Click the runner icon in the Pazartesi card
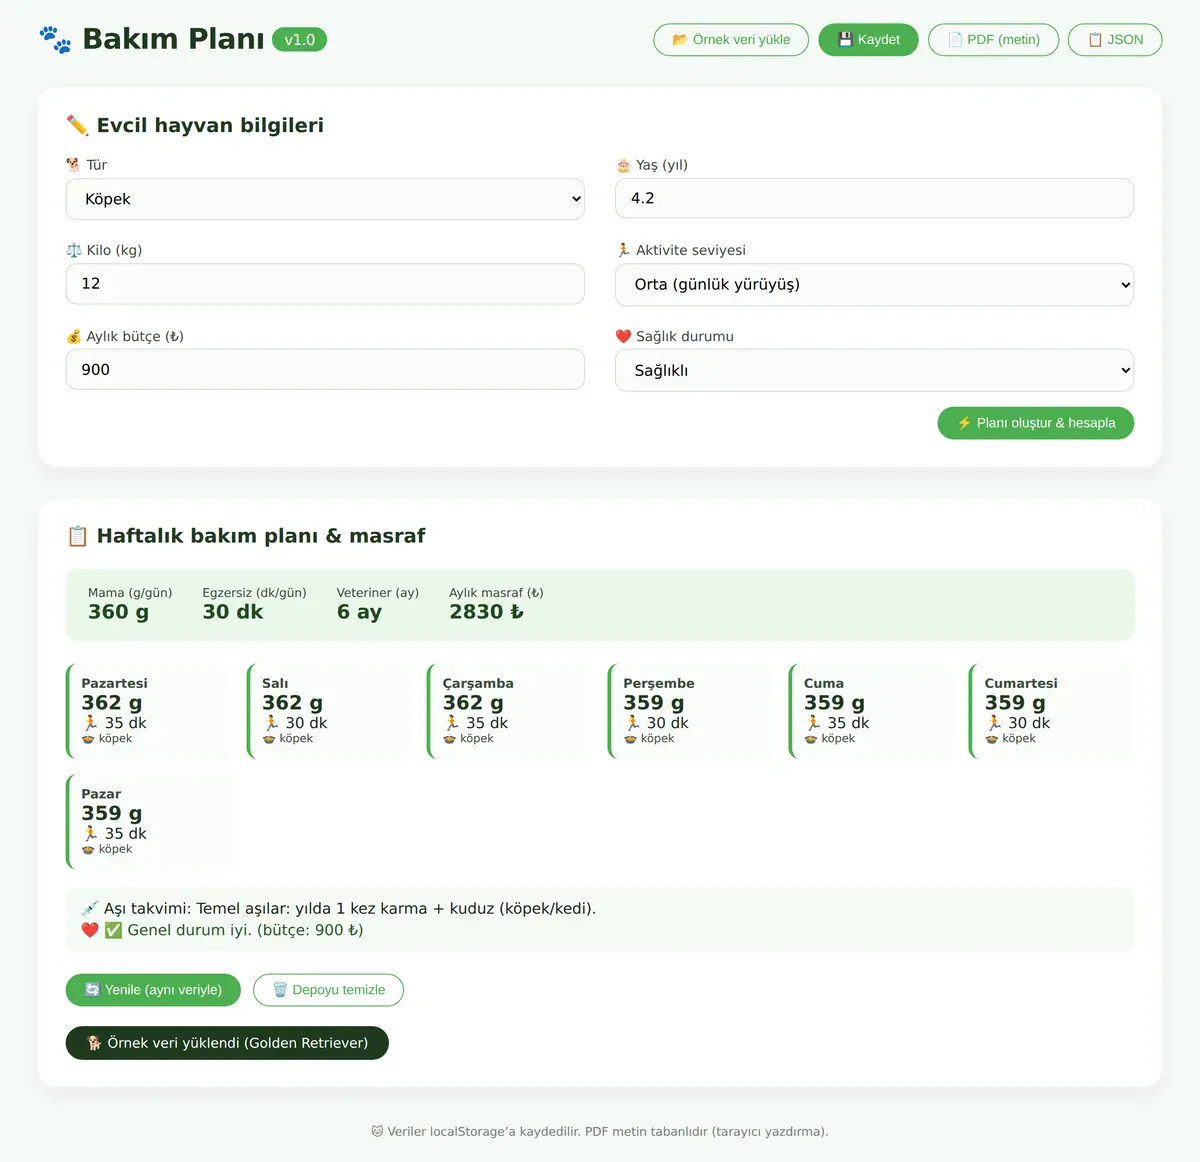 90,723
